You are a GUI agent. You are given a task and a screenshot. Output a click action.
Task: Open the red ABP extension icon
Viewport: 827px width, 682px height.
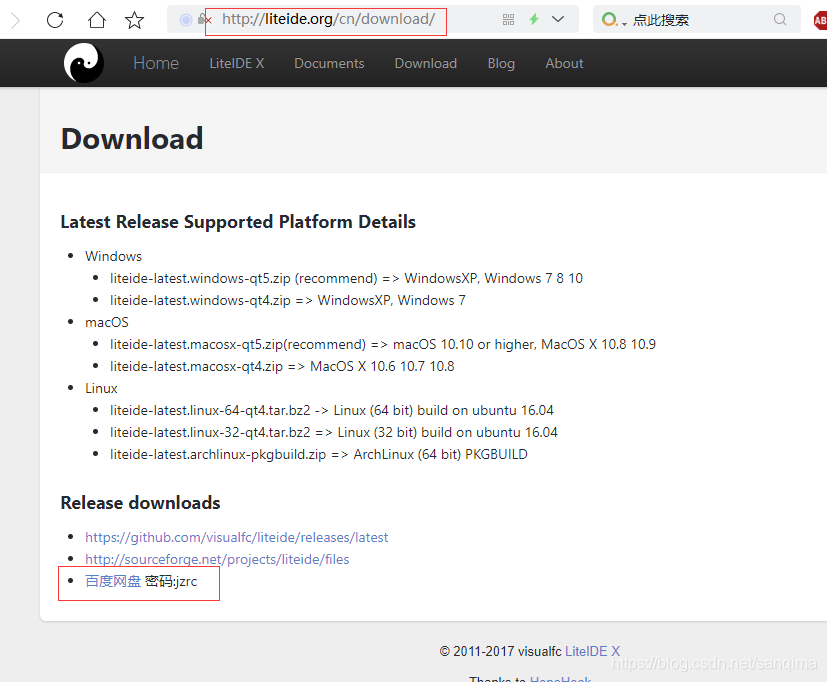(x=820, y=21)
